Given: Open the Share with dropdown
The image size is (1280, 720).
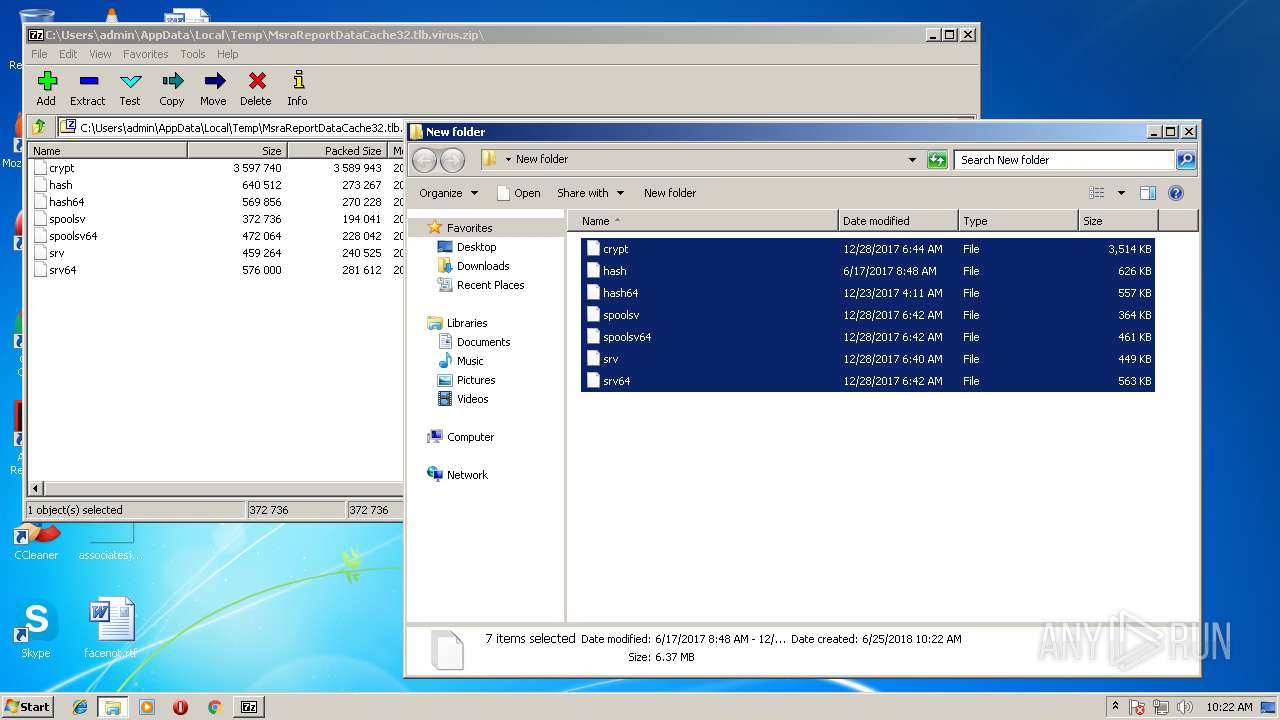Looking at the screenshot, I should [x=590, y=193].
